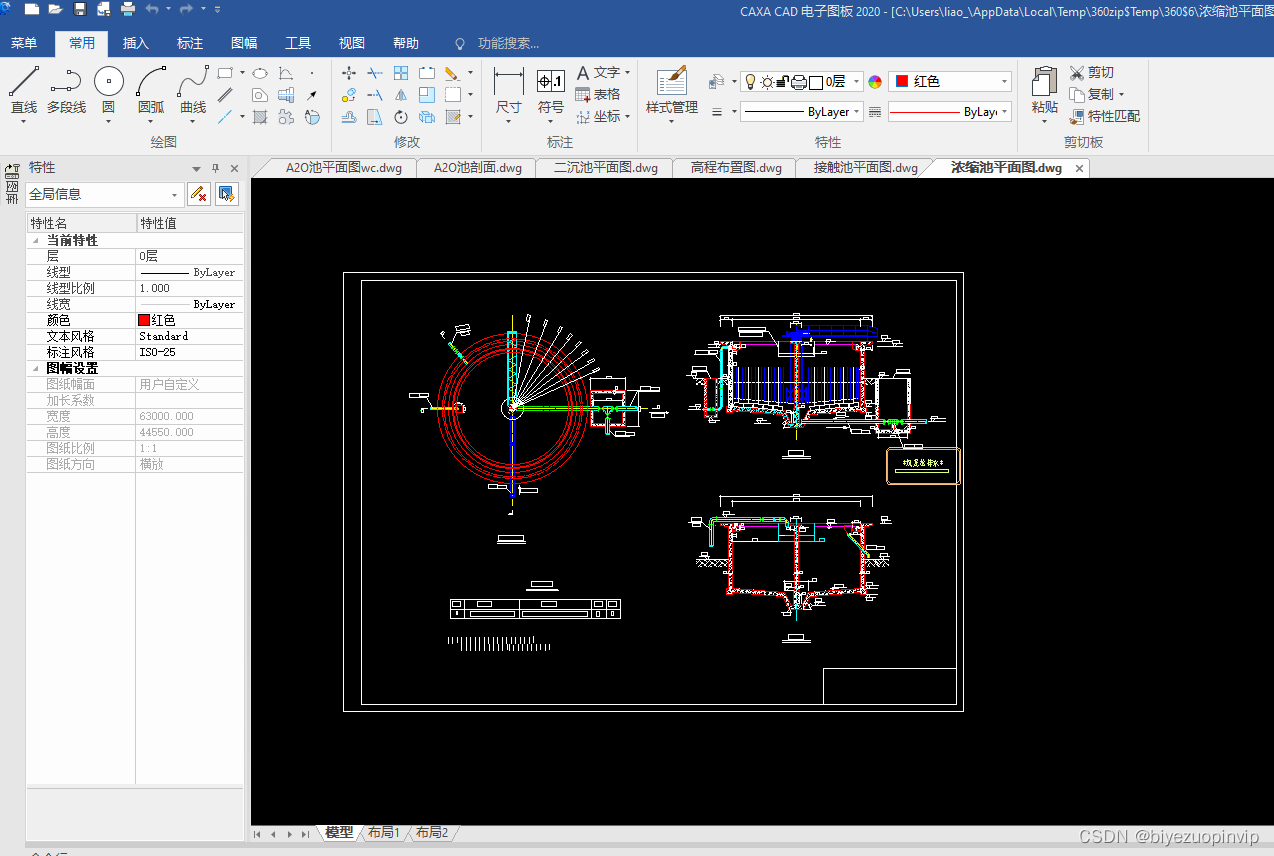Select the parallel lines tool

226,95
